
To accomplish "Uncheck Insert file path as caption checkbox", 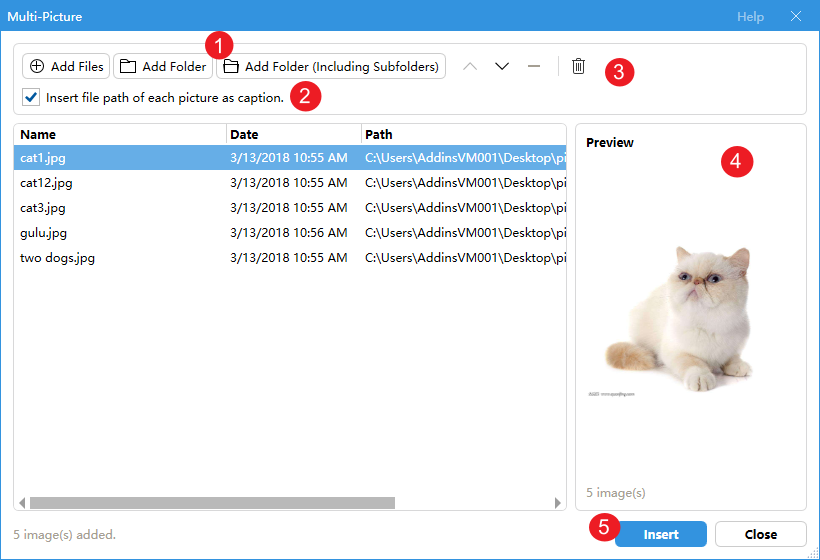I will pos(31,97).
